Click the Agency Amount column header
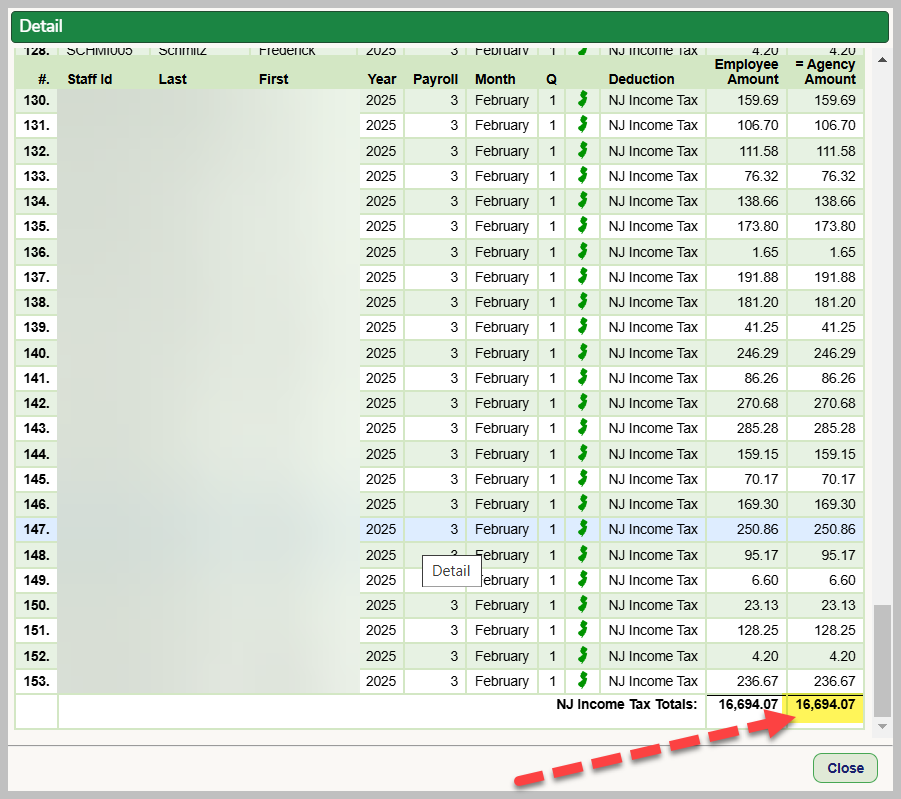 coord(826,72)
